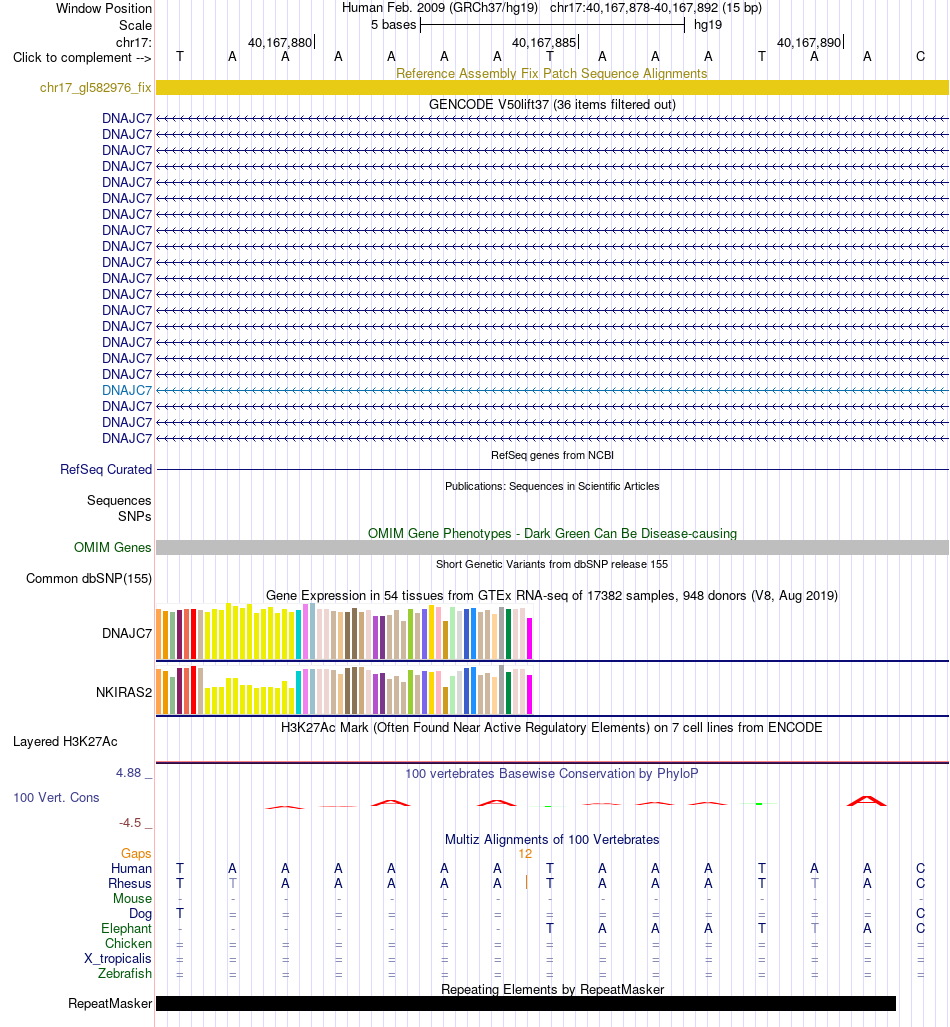
Task: Click the 'Dog' species alignment label
Action: coord(140,914)
